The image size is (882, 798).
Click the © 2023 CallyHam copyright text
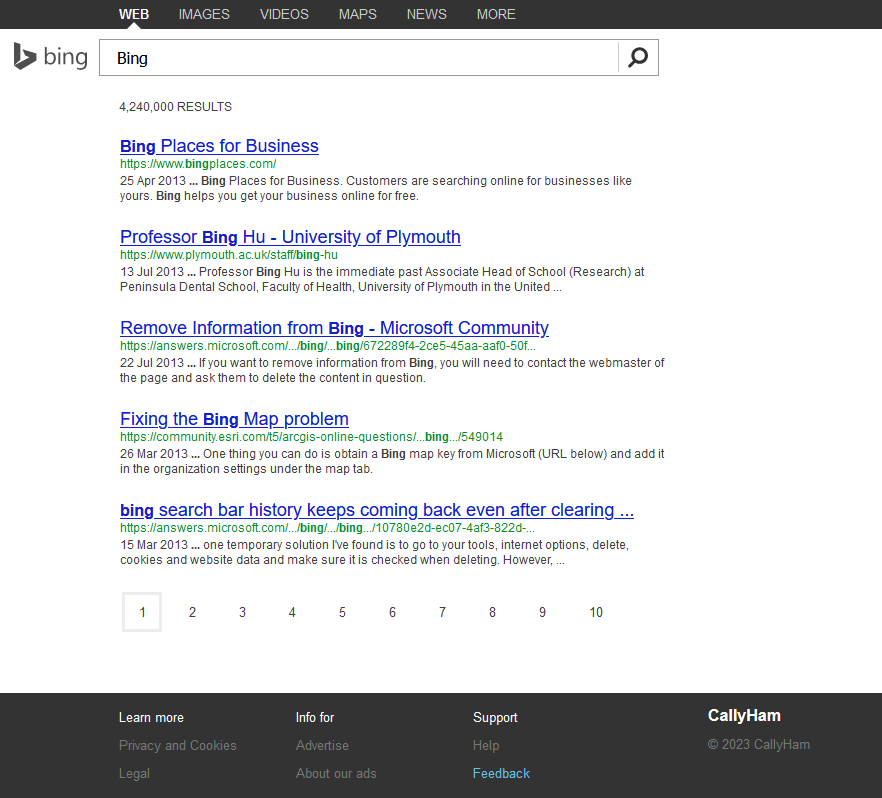tap(759, 744)
